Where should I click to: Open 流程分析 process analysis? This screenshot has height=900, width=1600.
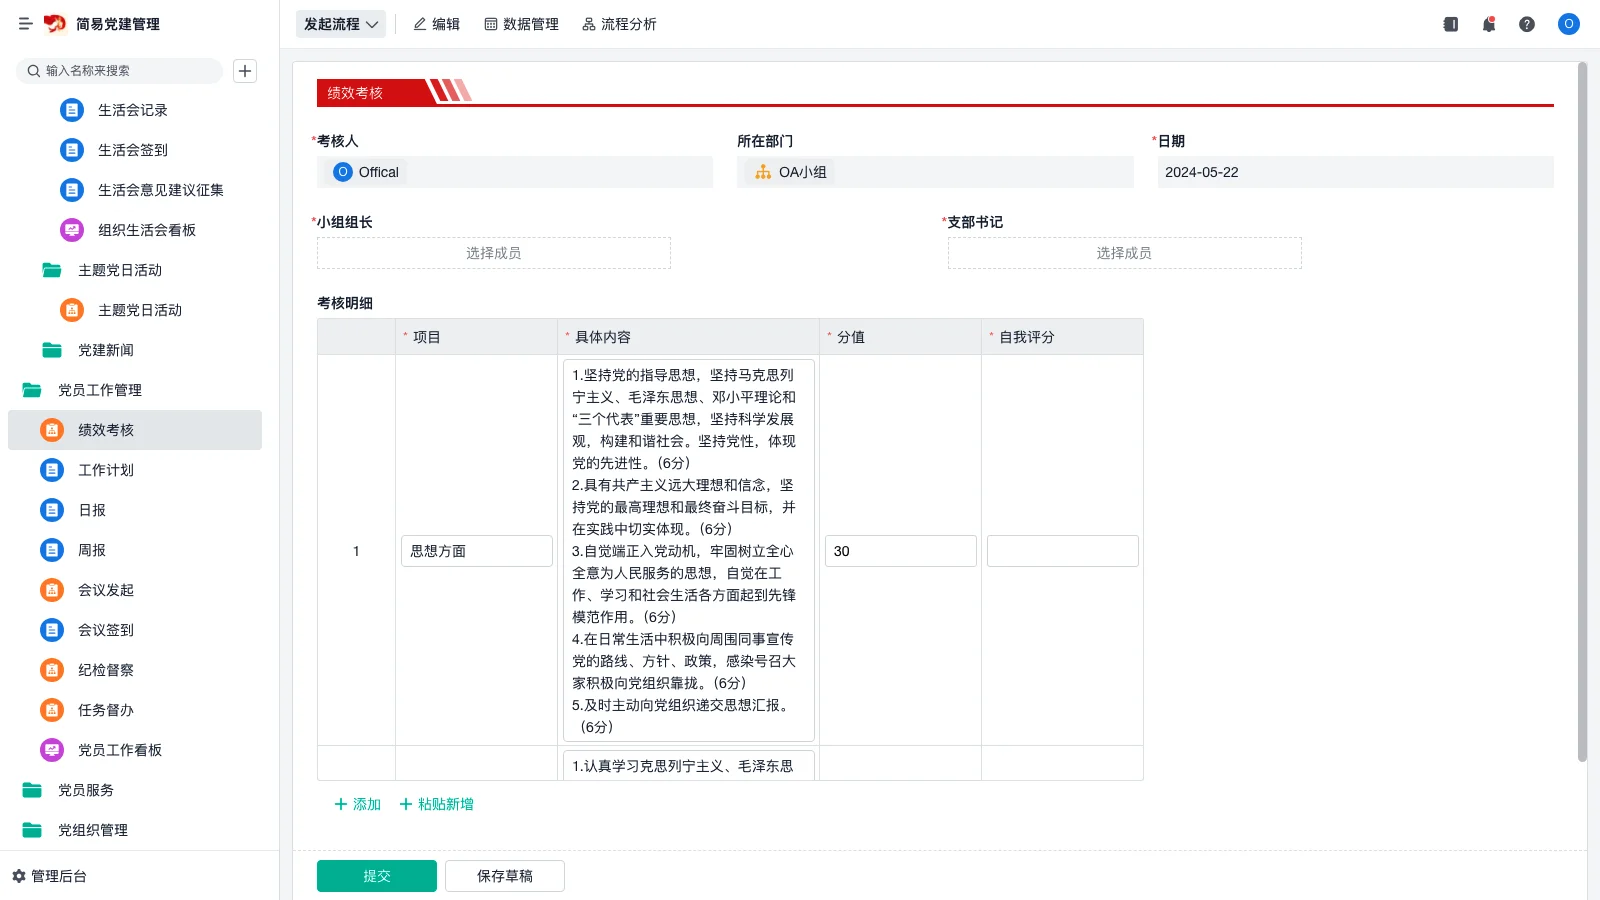pyautogui.click(x=619, y=24)
